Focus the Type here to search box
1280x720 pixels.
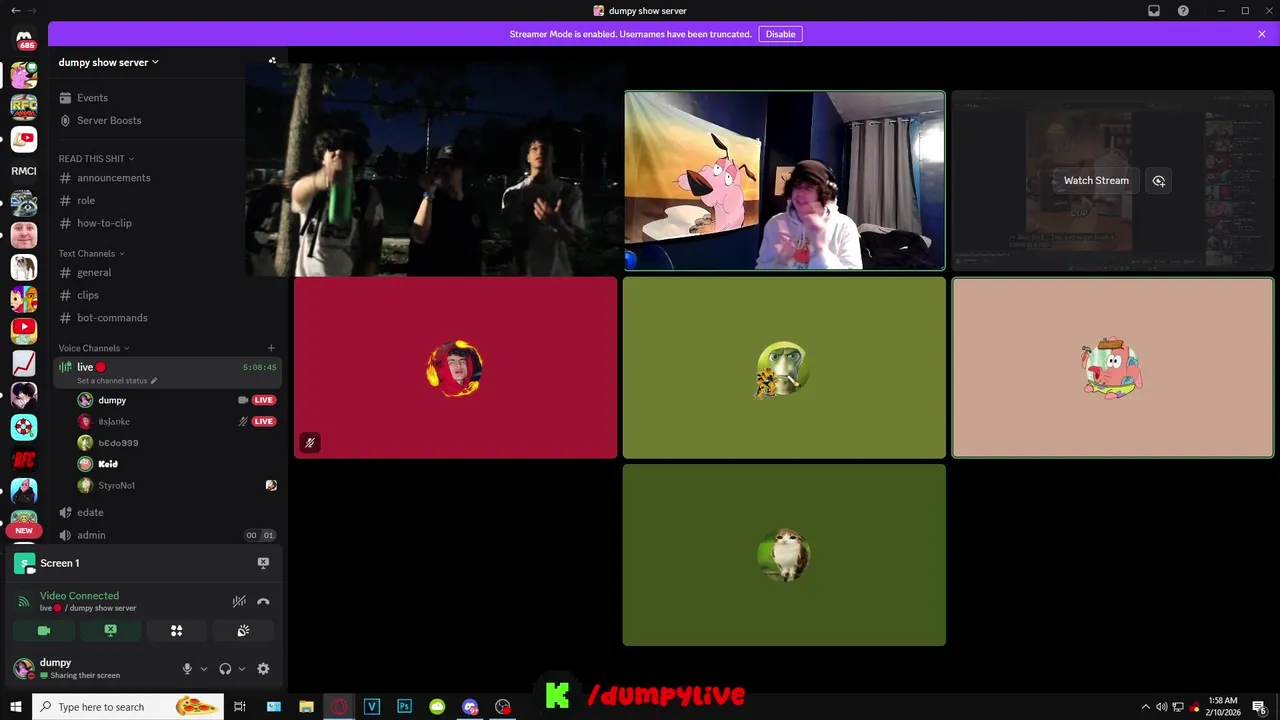click(129, 707)
